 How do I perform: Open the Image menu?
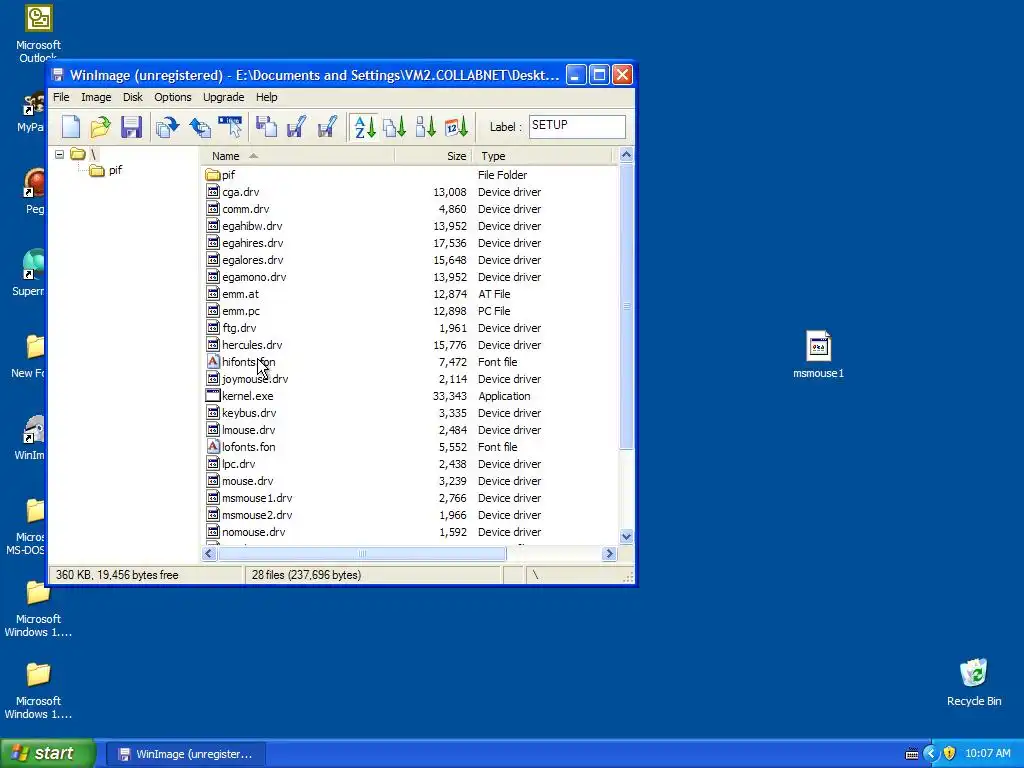point(96,97)
